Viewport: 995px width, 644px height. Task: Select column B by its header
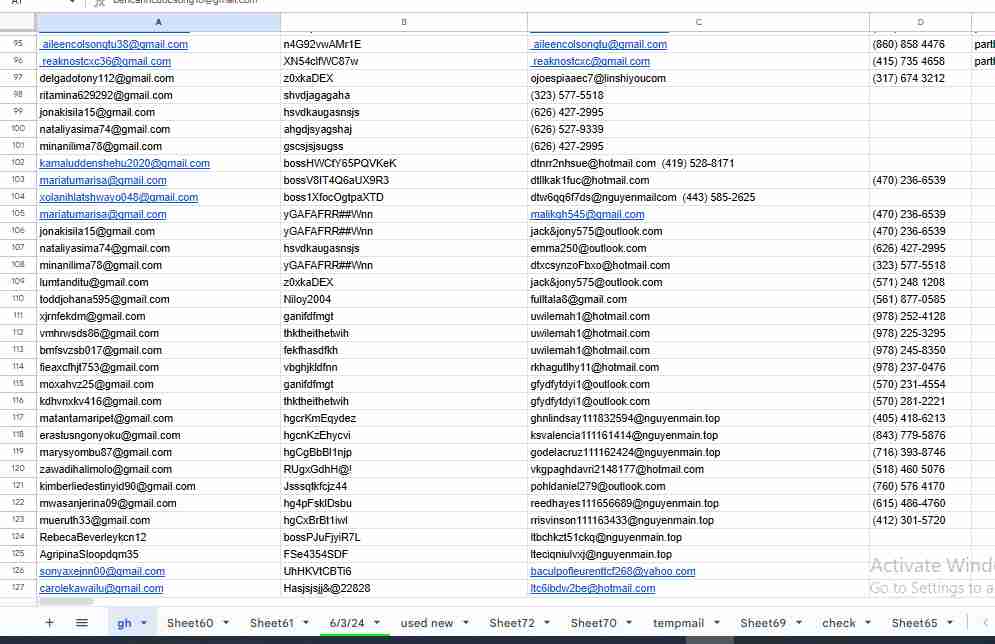point(404,22)
